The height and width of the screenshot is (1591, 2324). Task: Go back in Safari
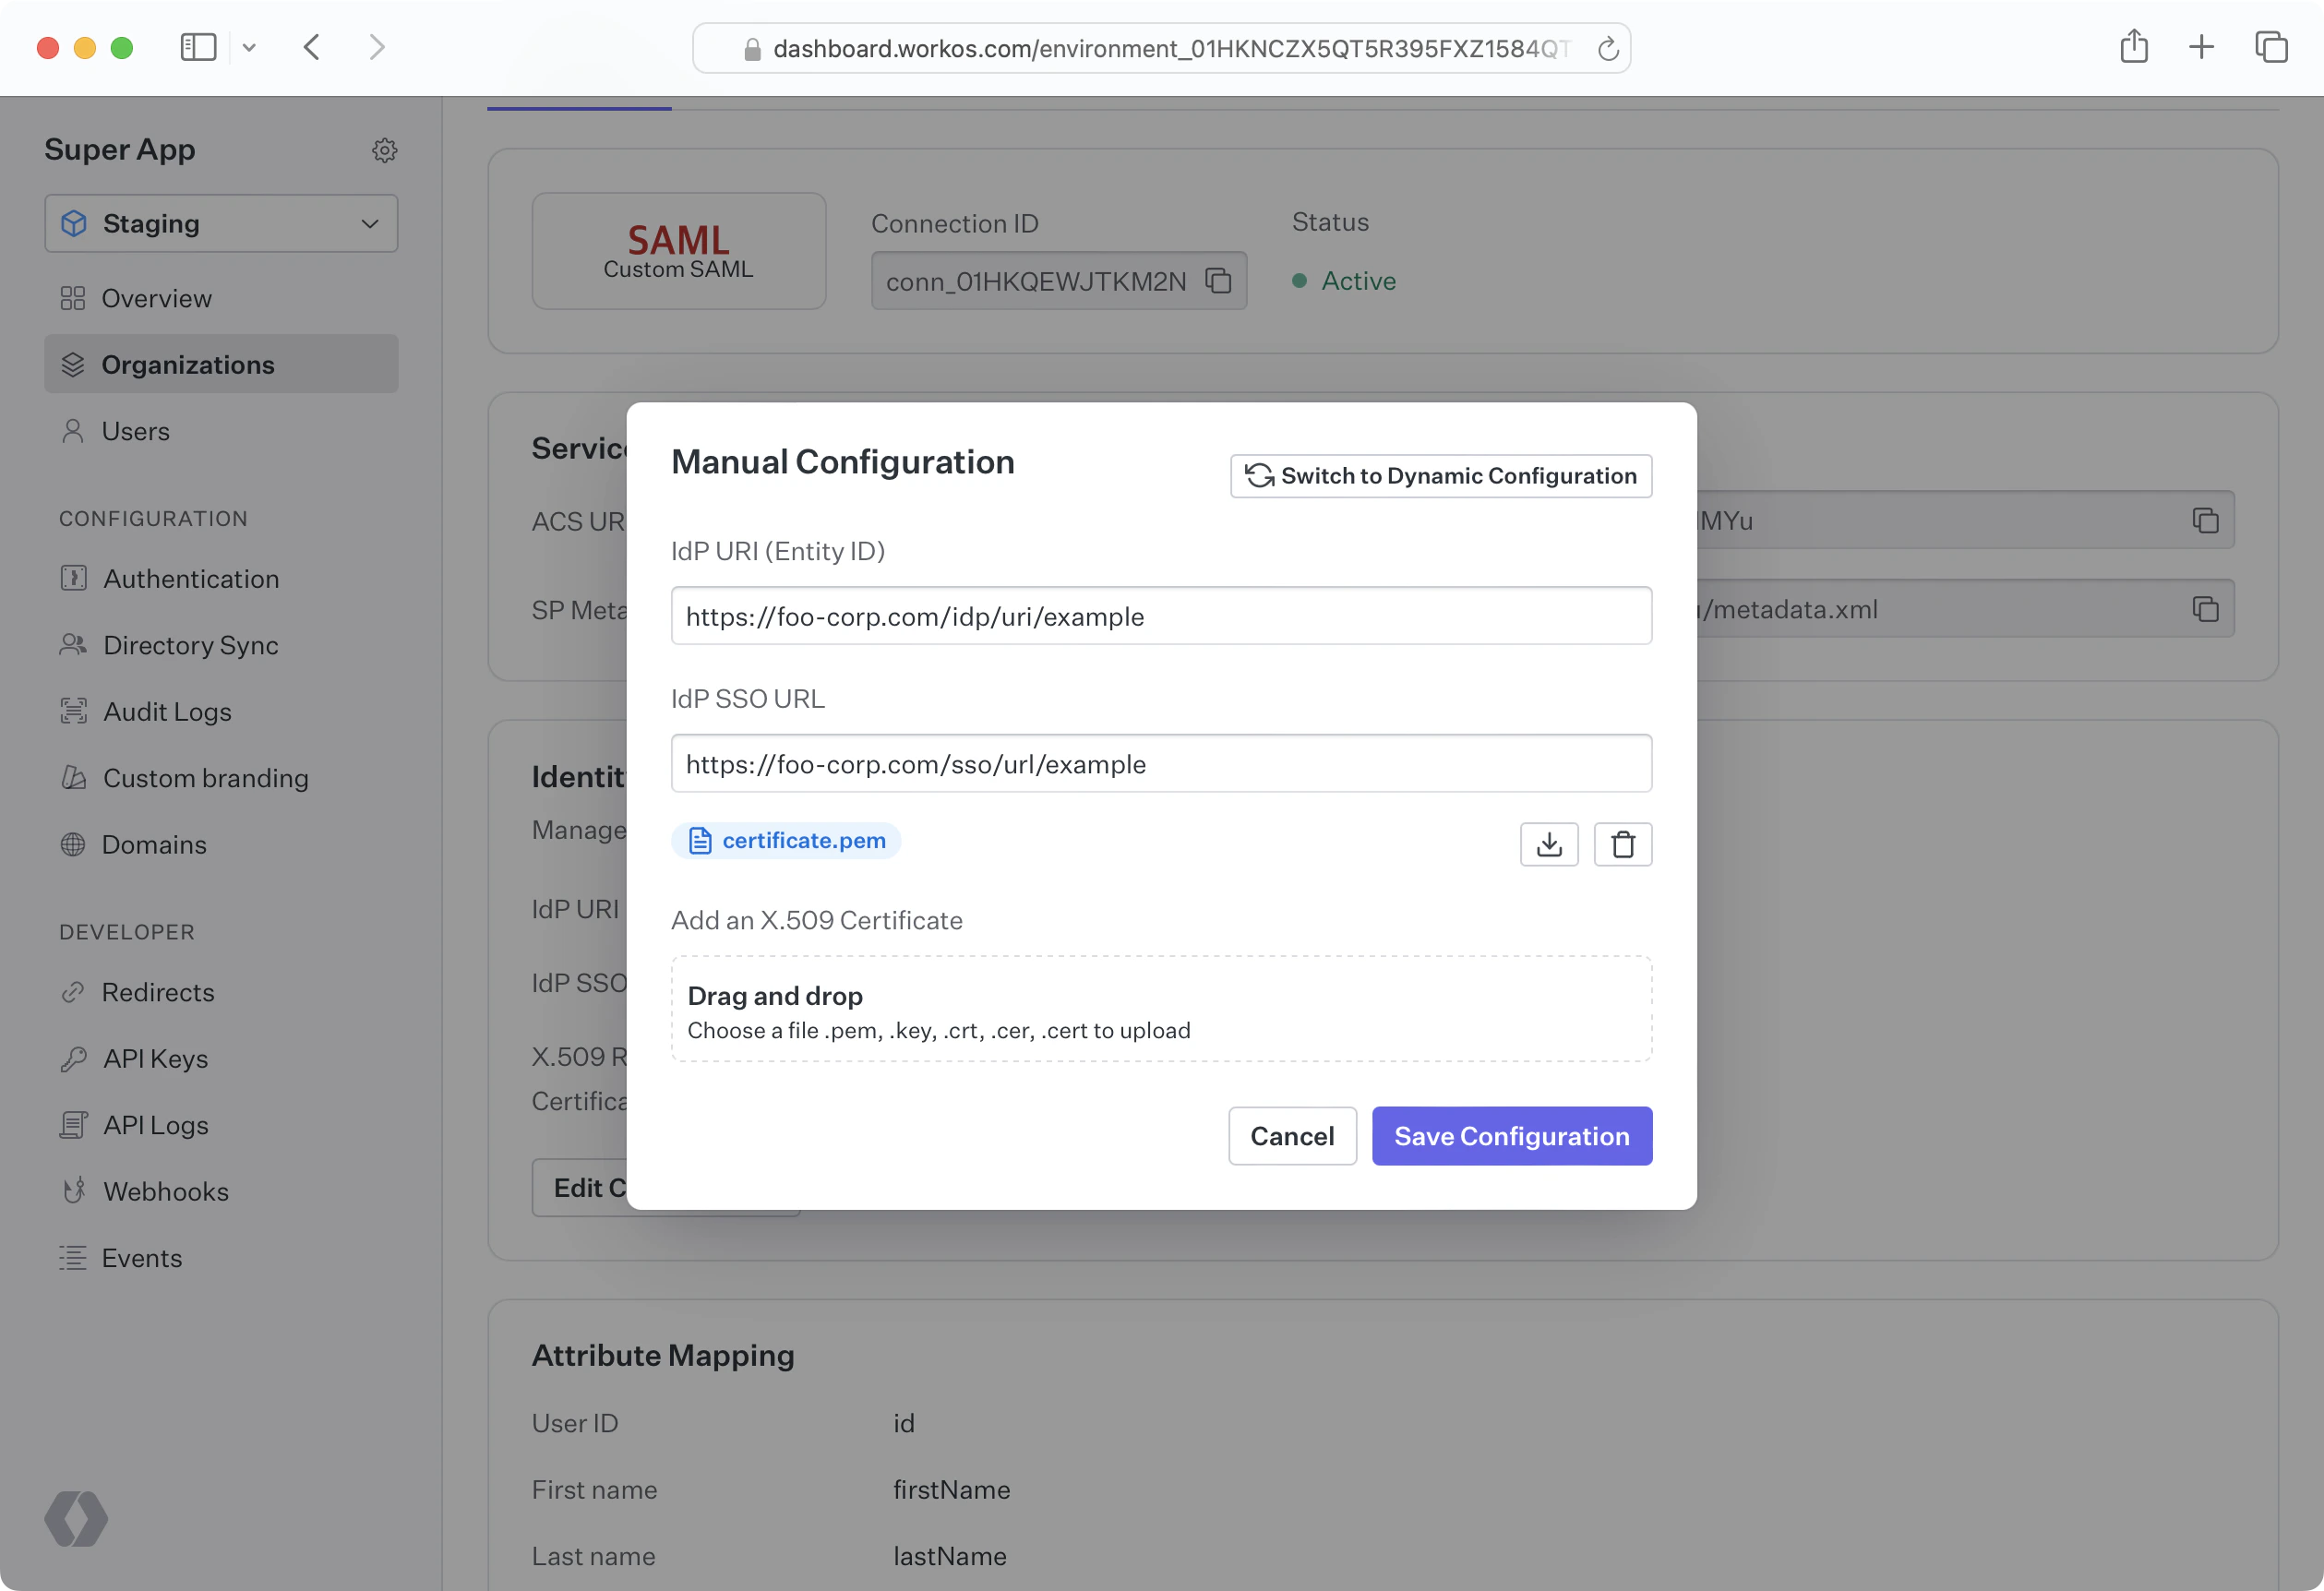pos(312,47)
